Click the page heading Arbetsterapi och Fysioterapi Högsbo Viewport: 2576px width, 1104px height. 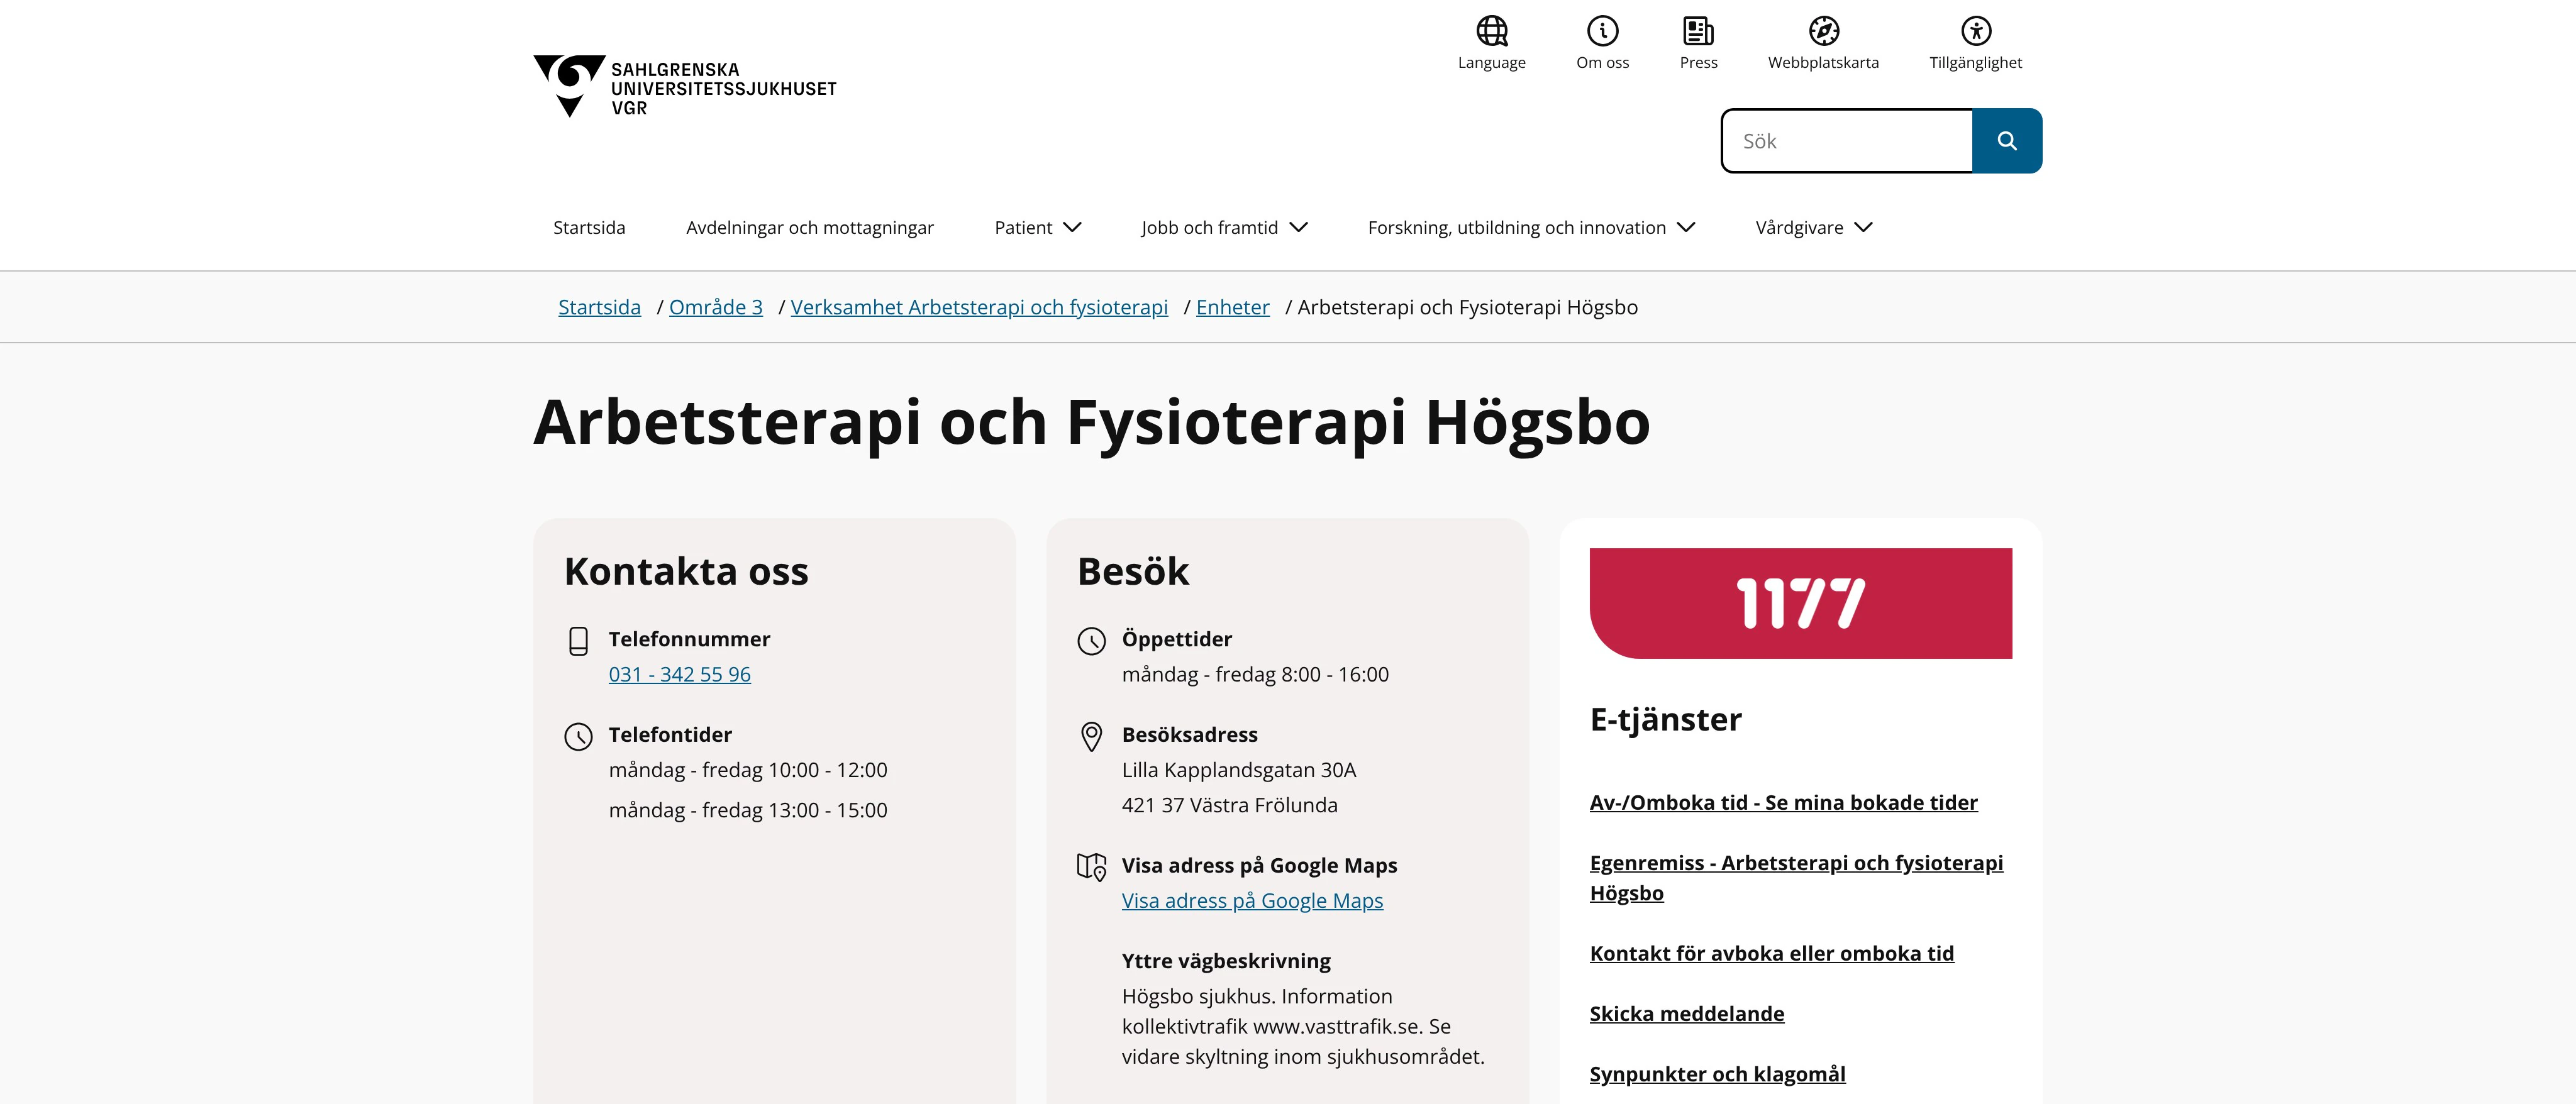coord(1091,422)
